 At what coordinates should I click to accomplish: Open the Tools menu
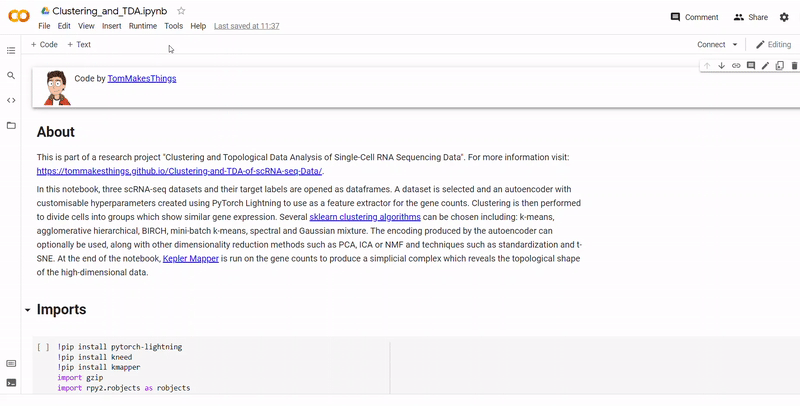click(x=173, y=26)
